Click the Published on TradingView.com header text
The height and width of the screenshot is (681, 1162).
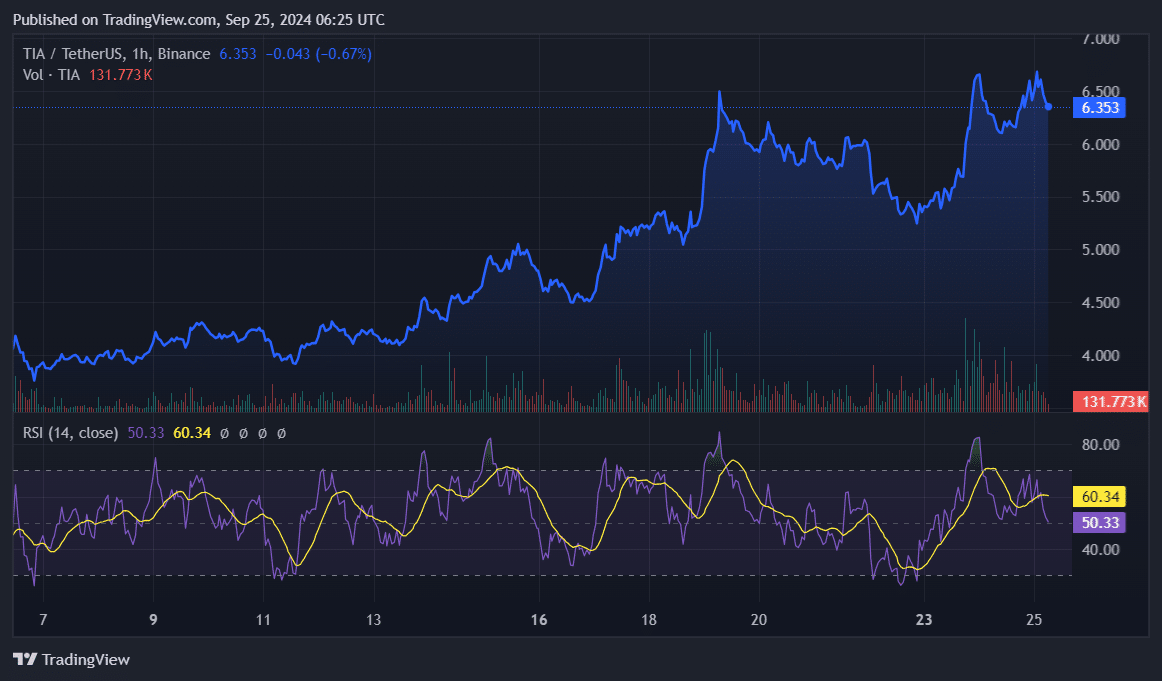point(198,20)
